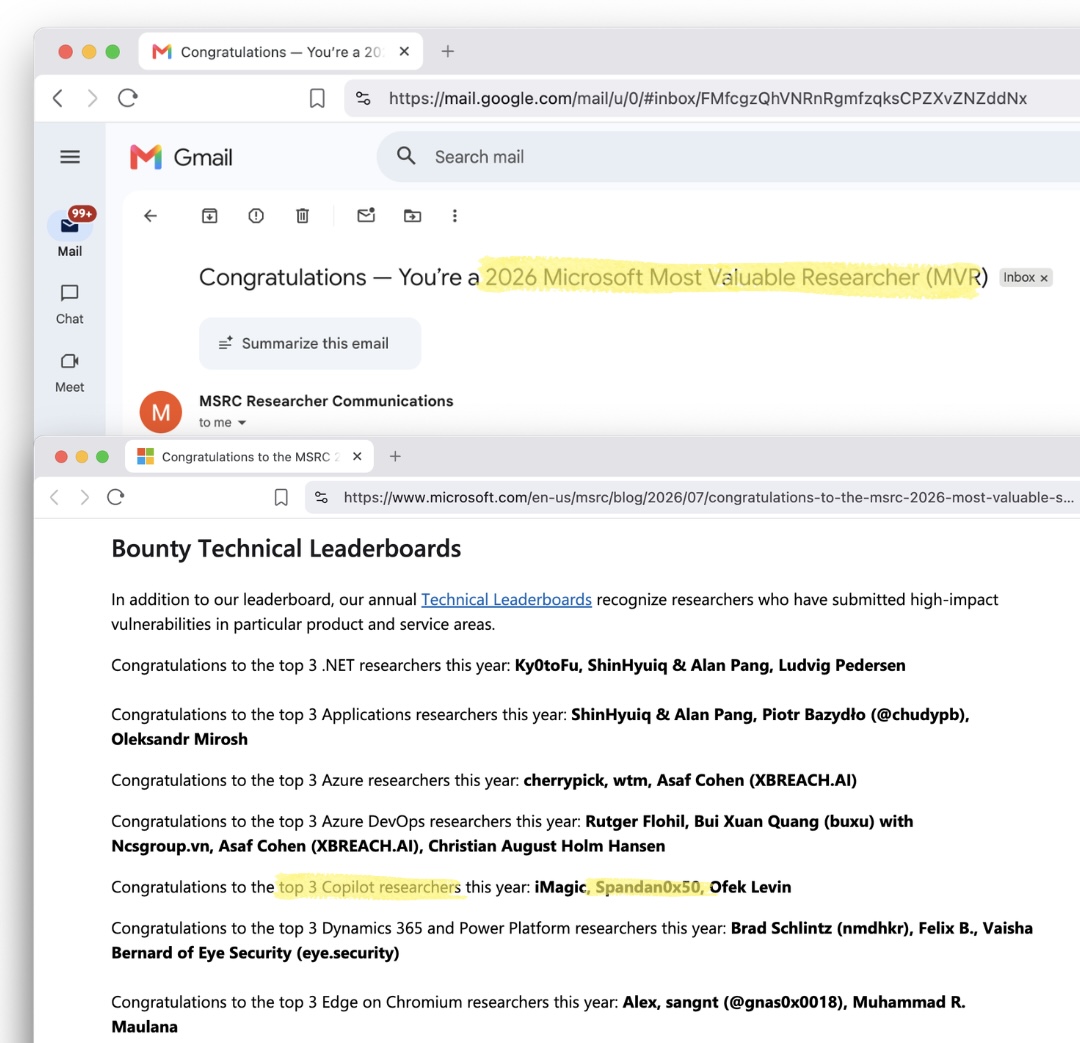
Task: Click the microsoft.com blog URL
Action: coord(708,497)
